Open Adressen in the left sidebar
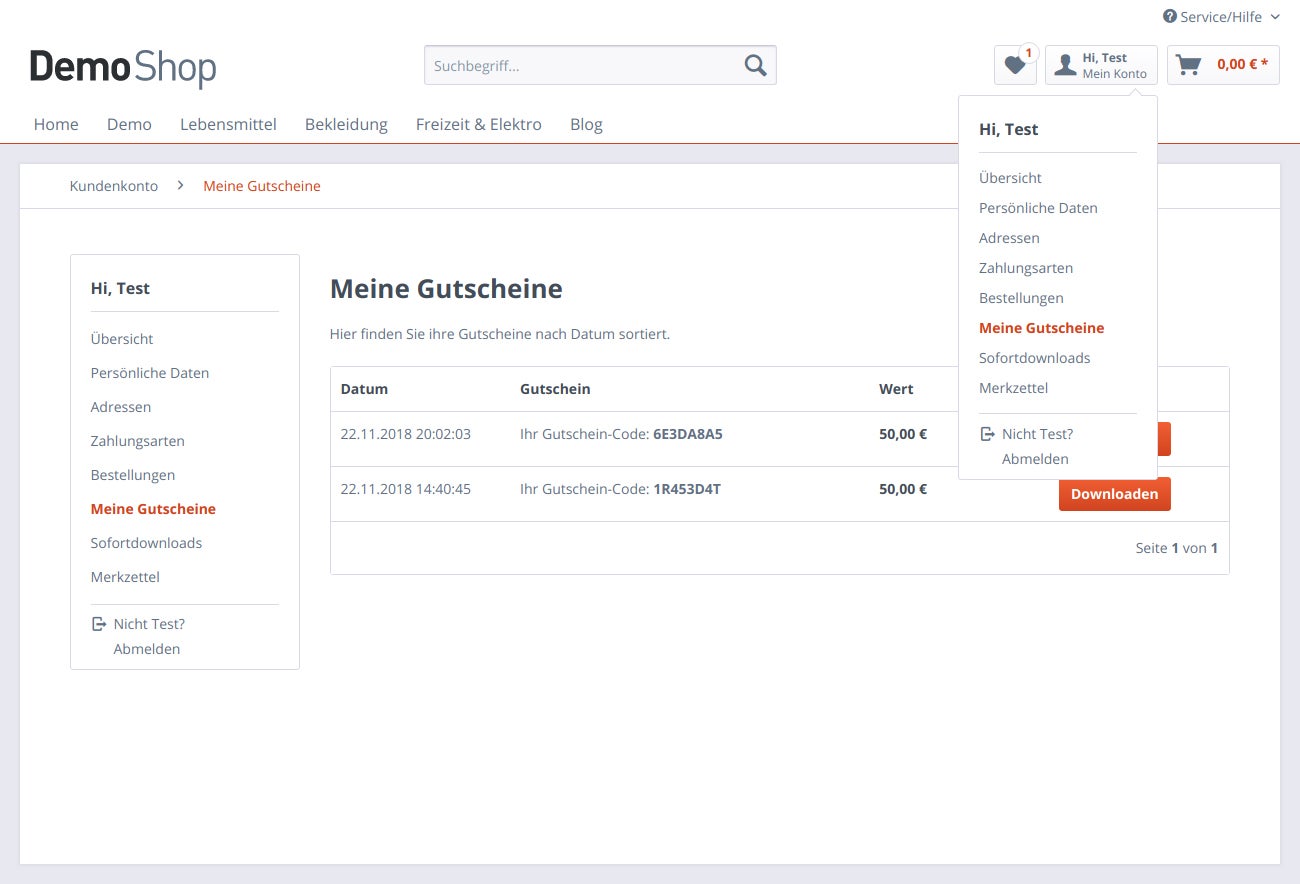Viewport: 1300px width, 884px height. tap(121, 407)
